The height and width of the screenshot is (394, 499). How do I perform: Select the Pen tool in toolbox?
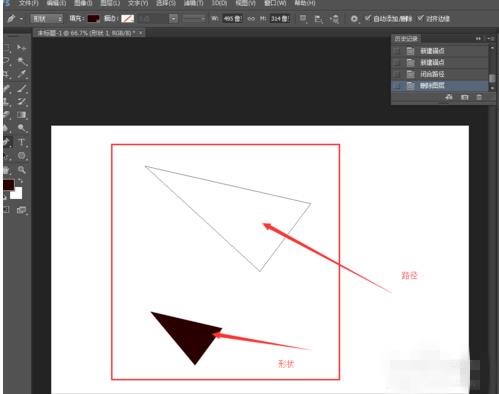coord(7,142)
